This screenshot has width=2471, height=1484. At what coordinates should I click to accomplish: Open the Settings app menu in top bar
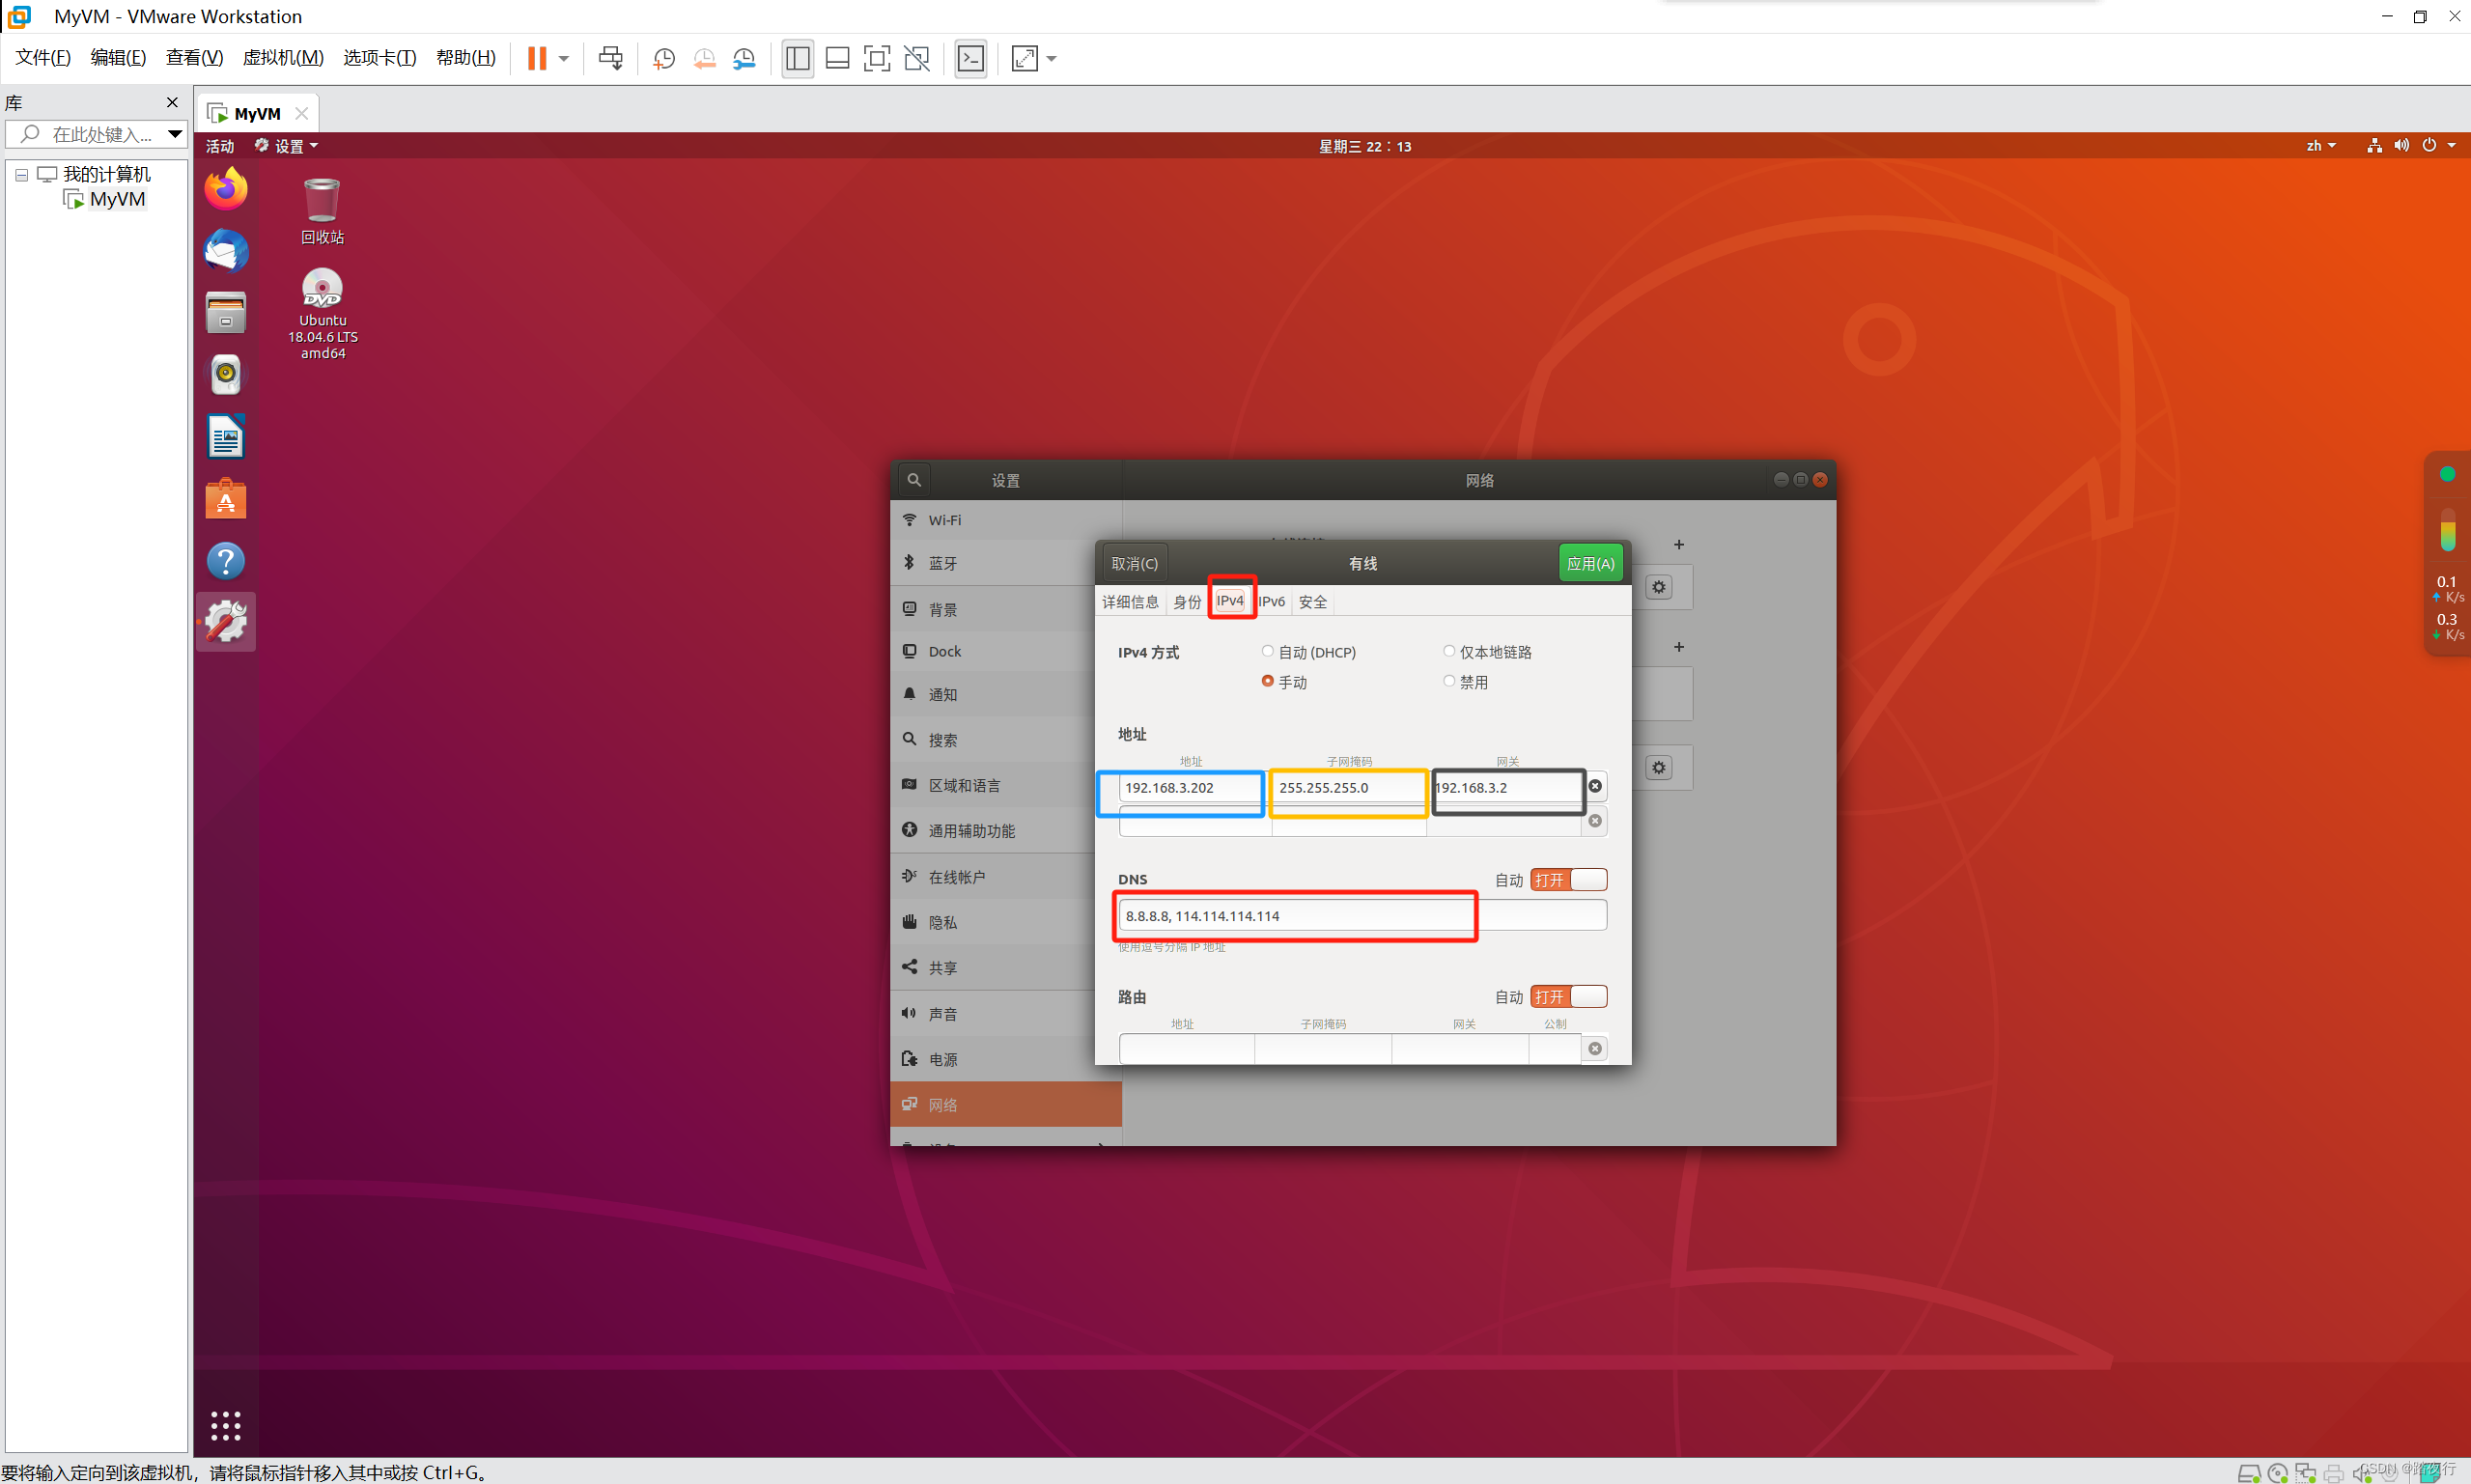[286, 146]
